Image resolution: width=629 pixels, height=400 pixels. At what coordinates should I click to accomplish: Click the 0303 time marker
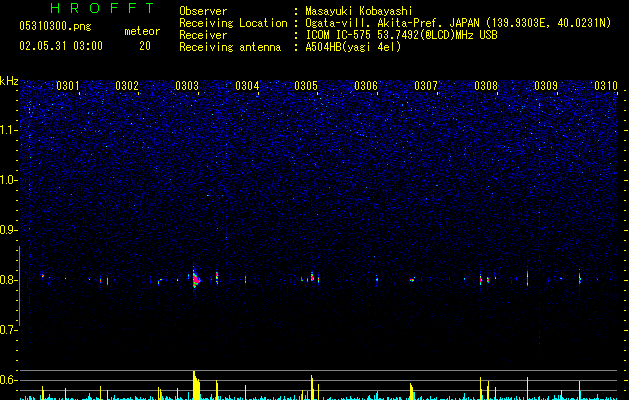[x=187, y=86]
